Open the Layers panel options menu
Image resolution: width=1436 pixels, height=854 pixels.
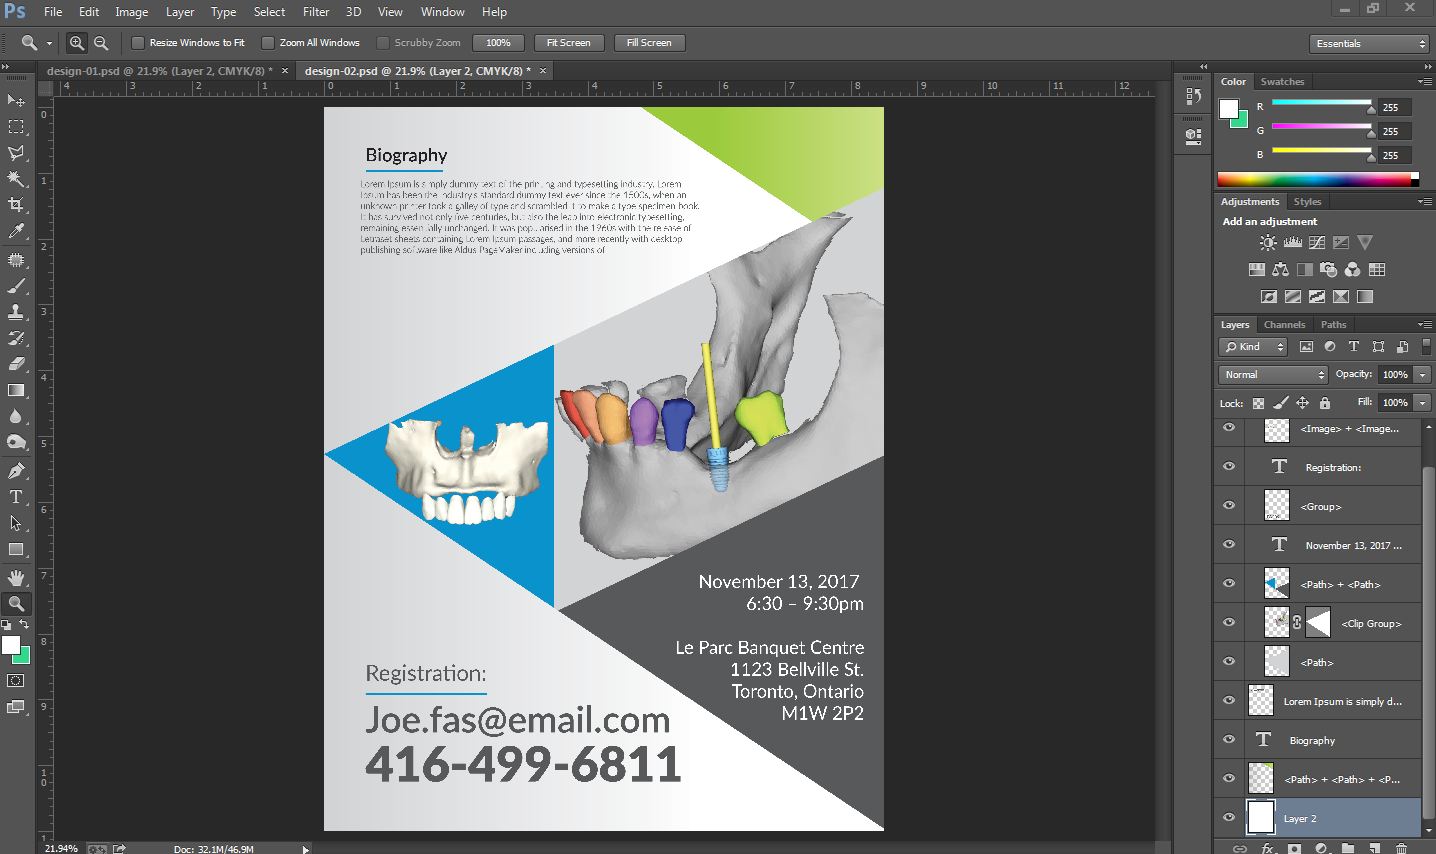[x=1424, y=324]
